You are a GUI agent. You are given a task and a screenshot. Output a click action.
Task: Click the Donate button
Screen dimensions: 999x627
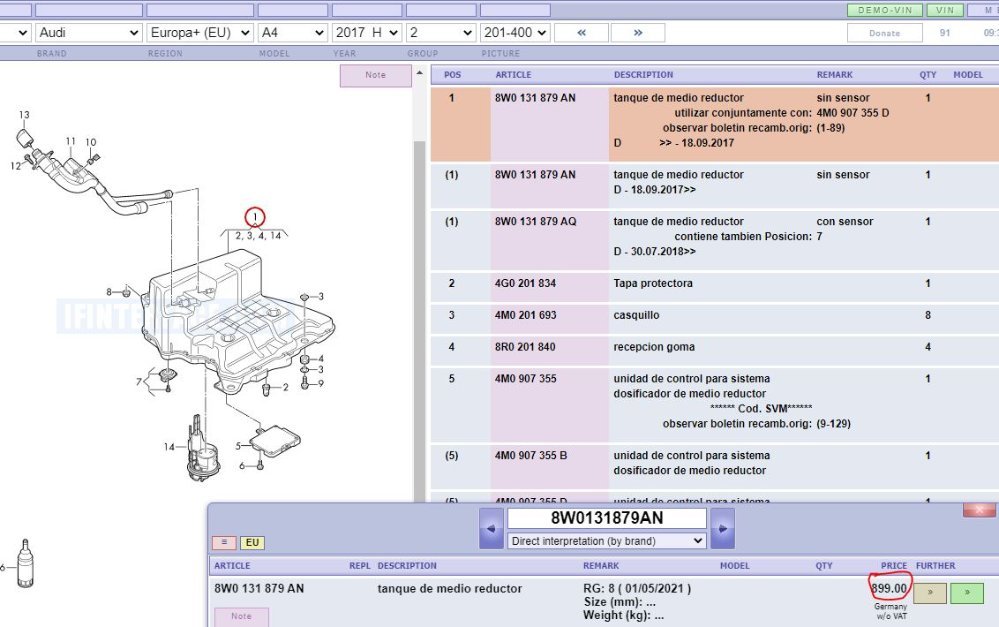(x=884, y=33)
